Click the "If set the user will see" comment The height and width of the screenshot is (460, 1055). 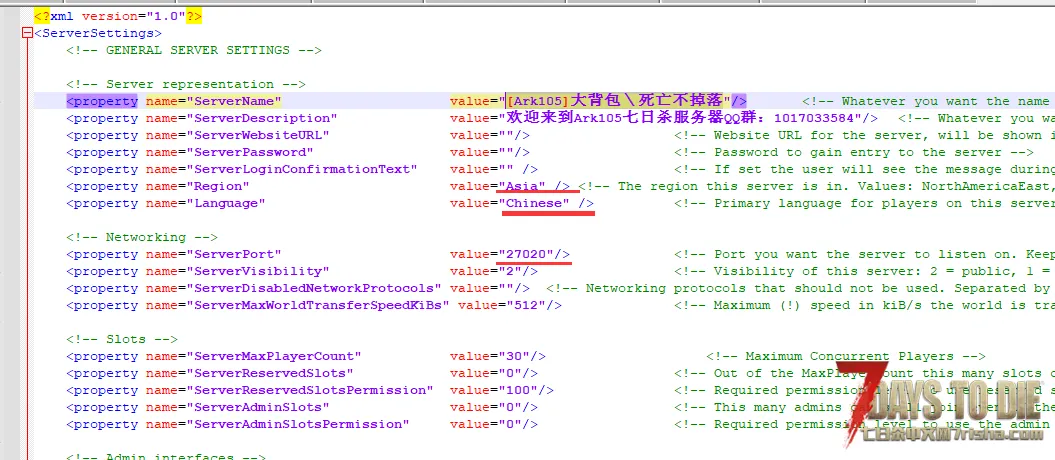pyautogui.click(x=865, y=169)
